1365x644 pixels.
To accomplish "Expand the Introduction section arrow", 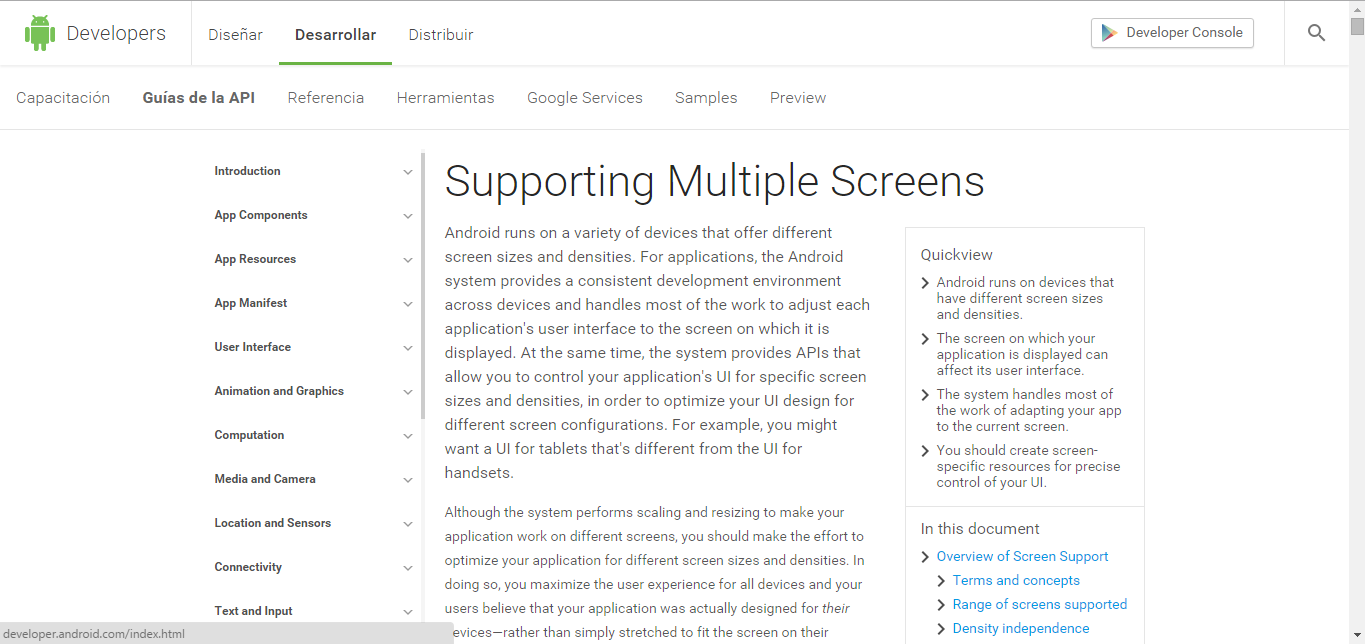I will [407, 172].
